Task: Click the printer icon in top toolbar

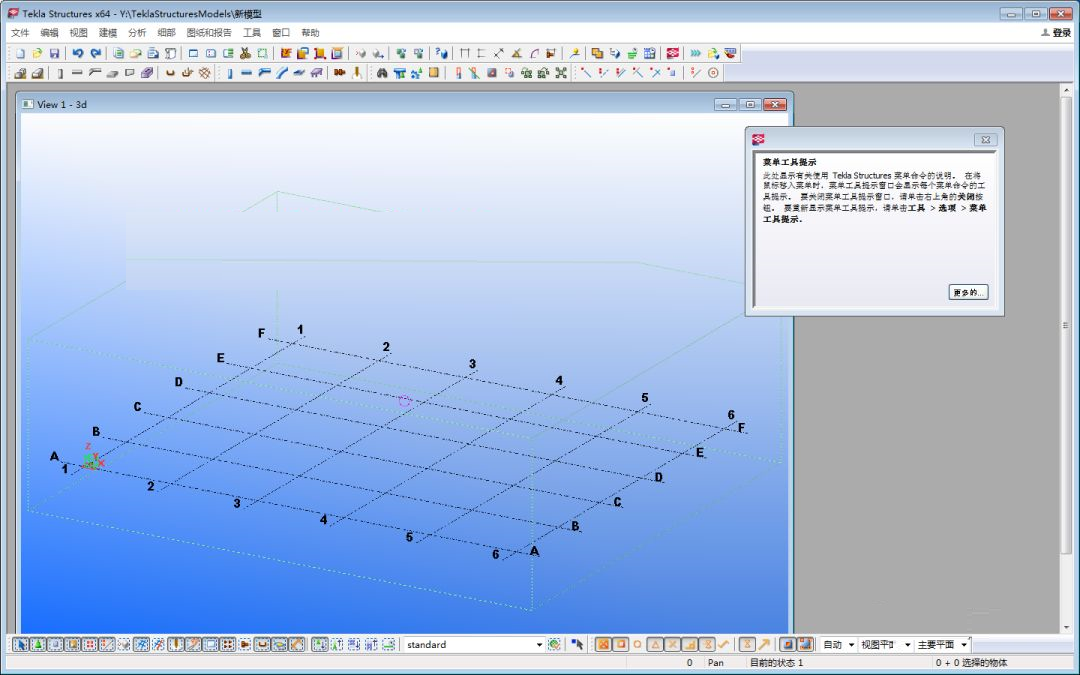Action: 153,53
